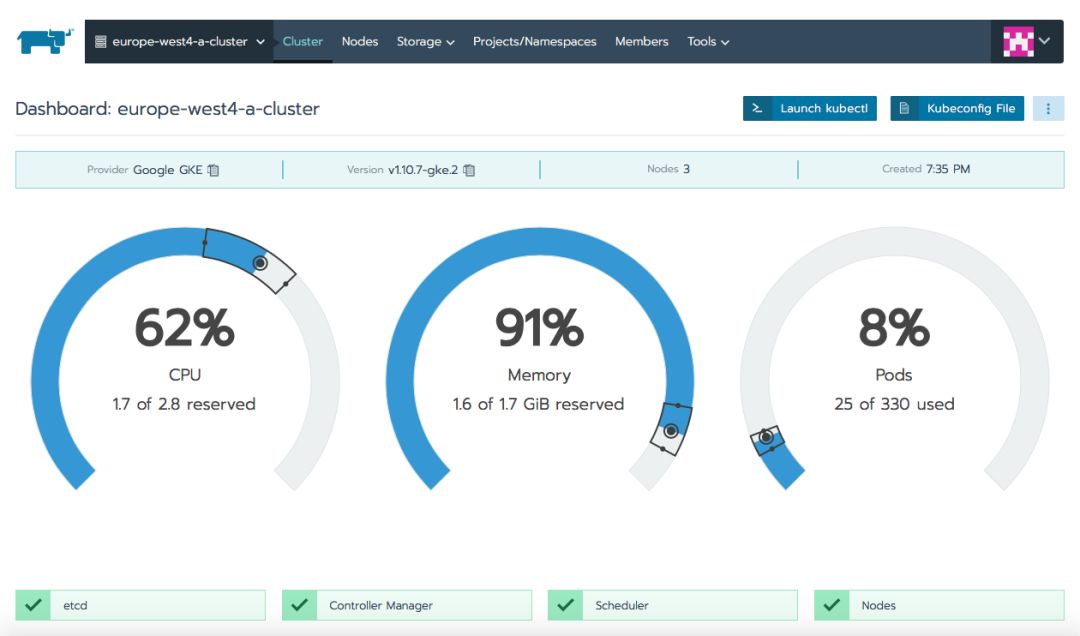The height and width of the screenshot is (636, 1080).
Task: Click the Rancher cow logo
Action: pos(44,41)
